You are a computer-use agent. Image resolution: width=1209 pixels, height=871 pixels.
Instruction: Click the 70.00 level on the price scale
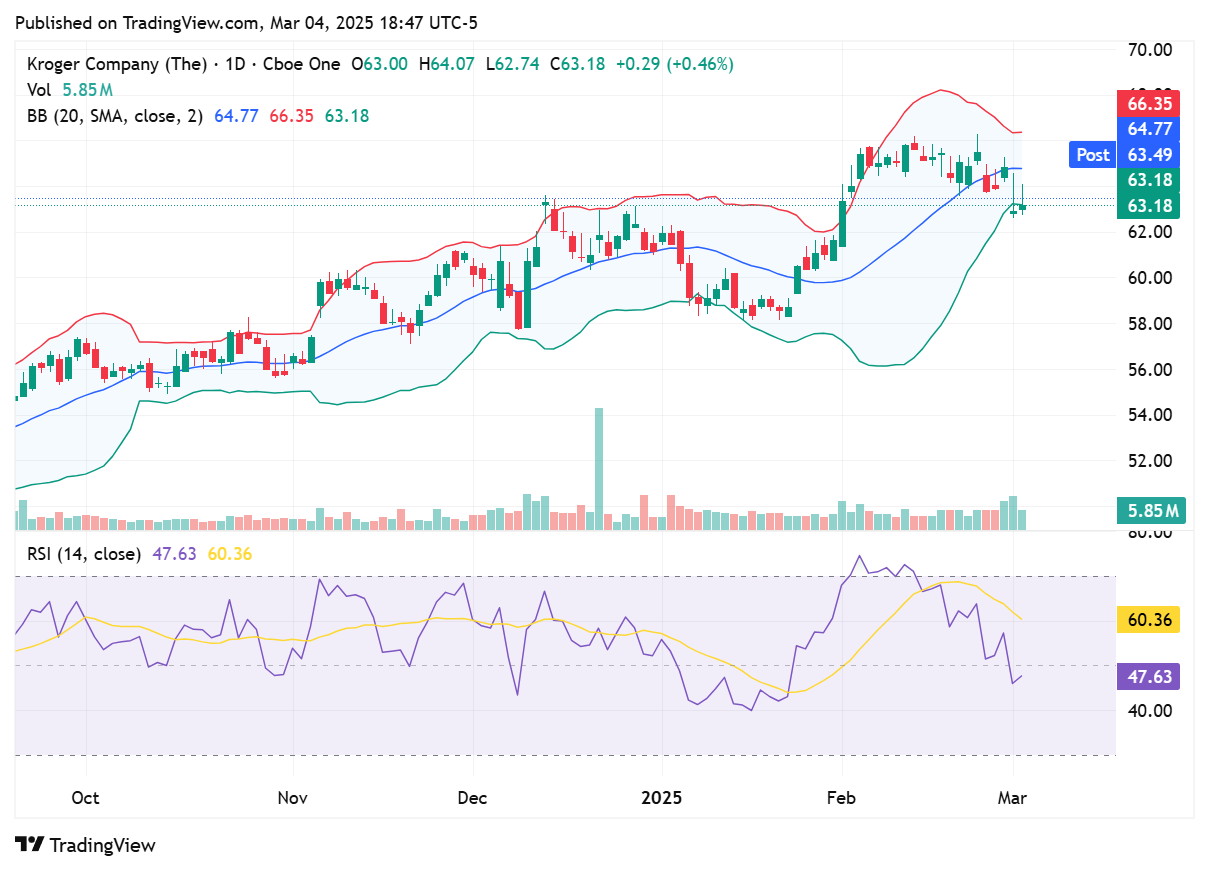pos(1151,48)
